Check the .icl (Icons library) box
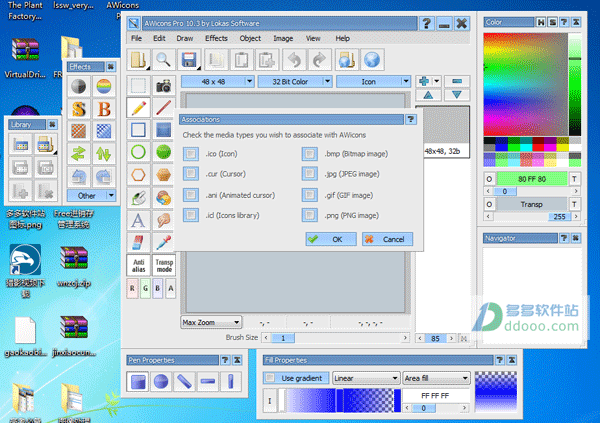The height and width of the screenshot is (423, 600). click(191, 215)
